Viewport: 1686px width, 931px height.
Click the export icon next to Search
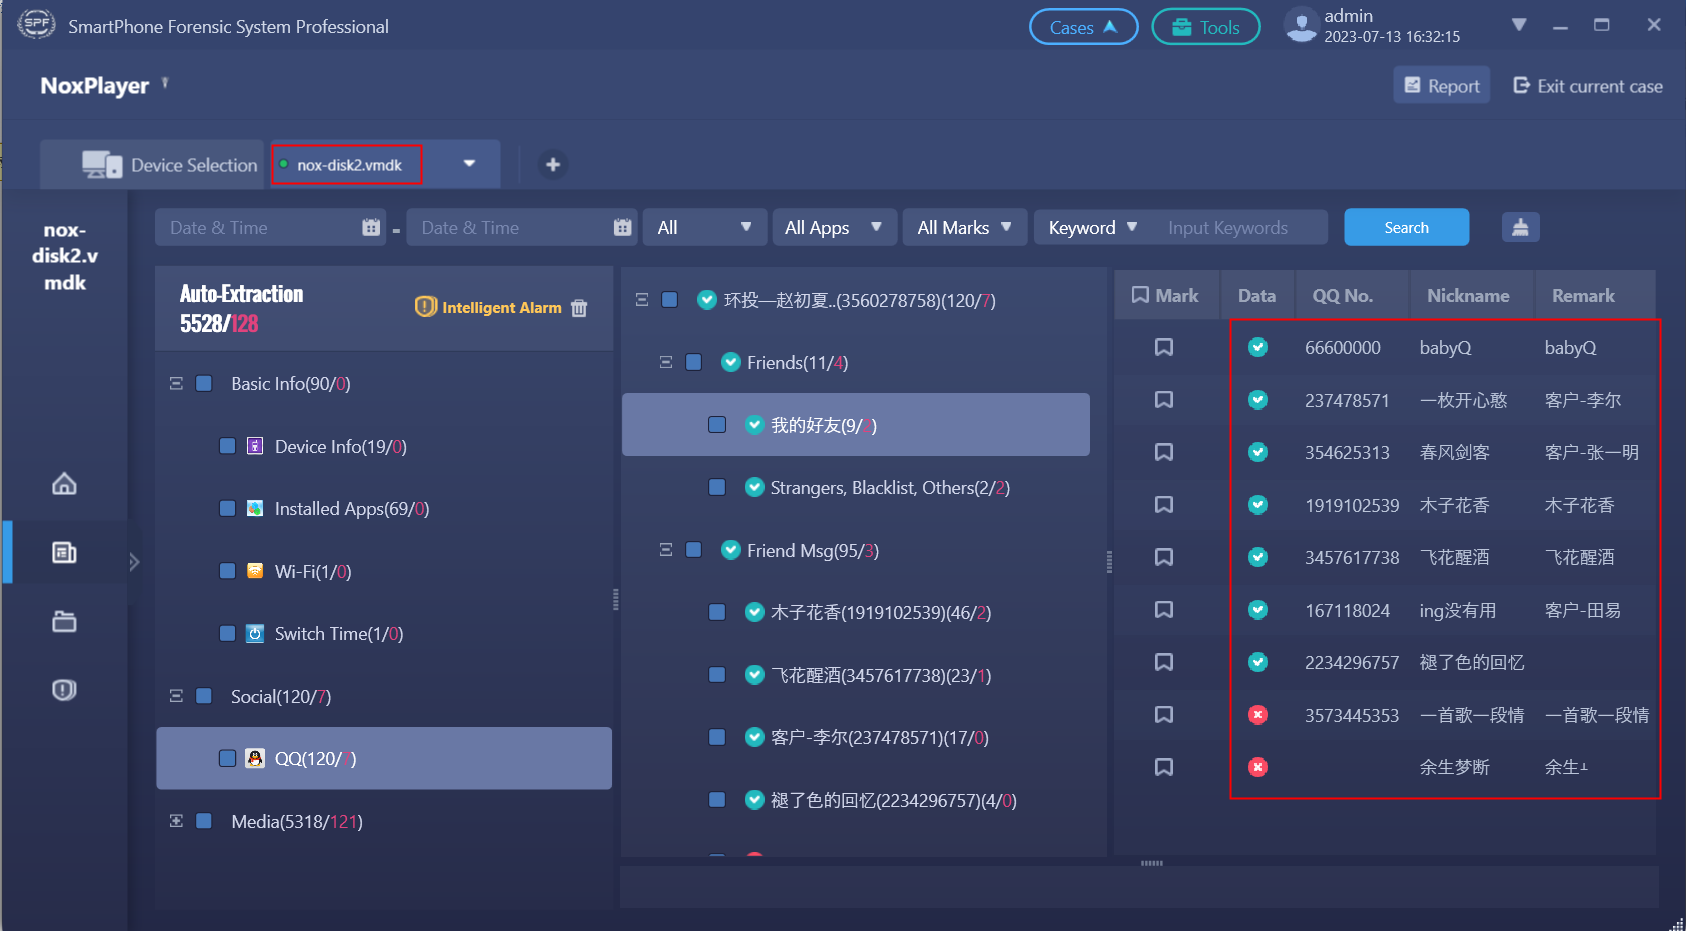[x=1520, y=227]
